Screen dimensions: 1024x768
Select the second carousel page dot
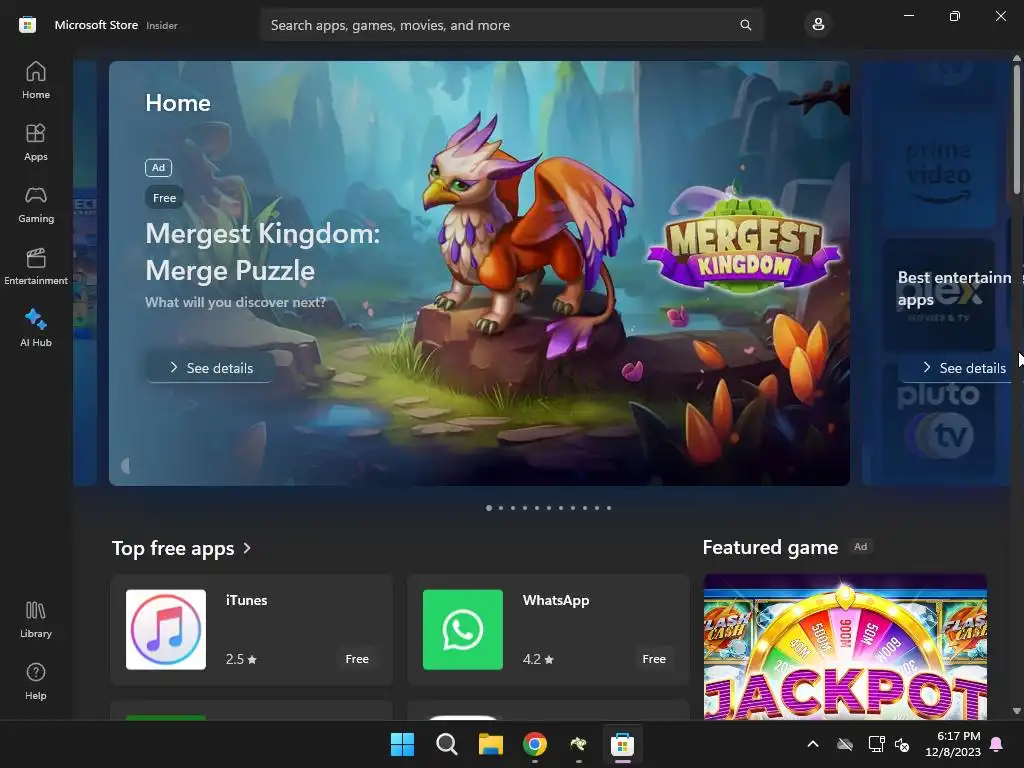(x=501, y=508)
